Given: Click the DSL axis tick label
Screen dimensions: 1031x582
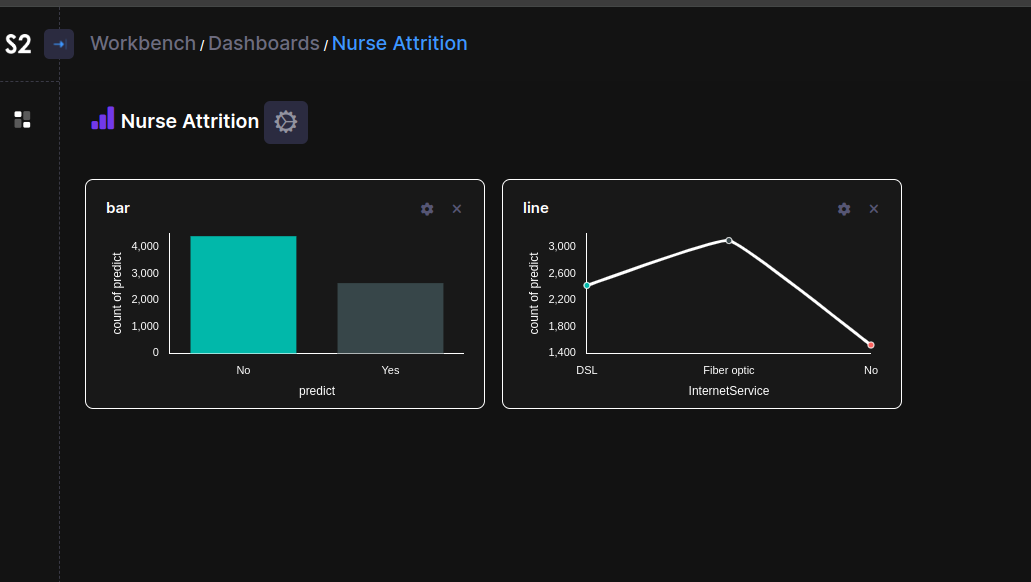Looking at the screenshot, I should click(587, 370).
